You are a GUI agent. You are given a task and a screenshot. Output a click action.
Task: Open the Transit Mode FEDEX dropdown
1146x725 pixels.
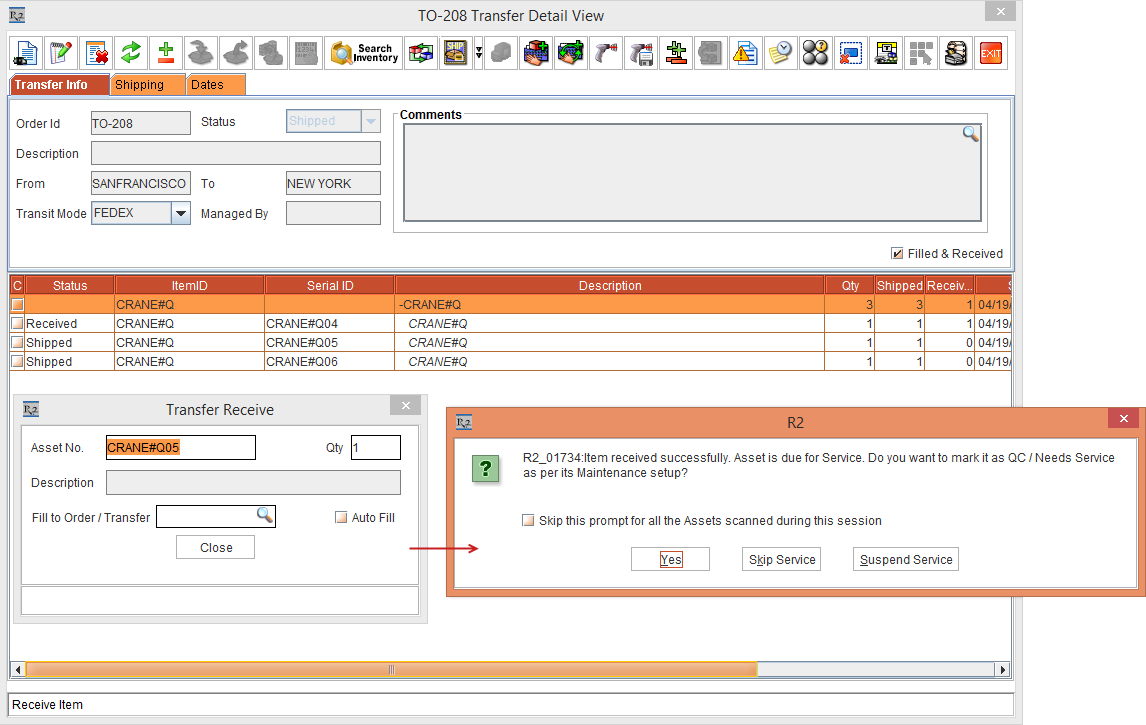coord(180,213)
